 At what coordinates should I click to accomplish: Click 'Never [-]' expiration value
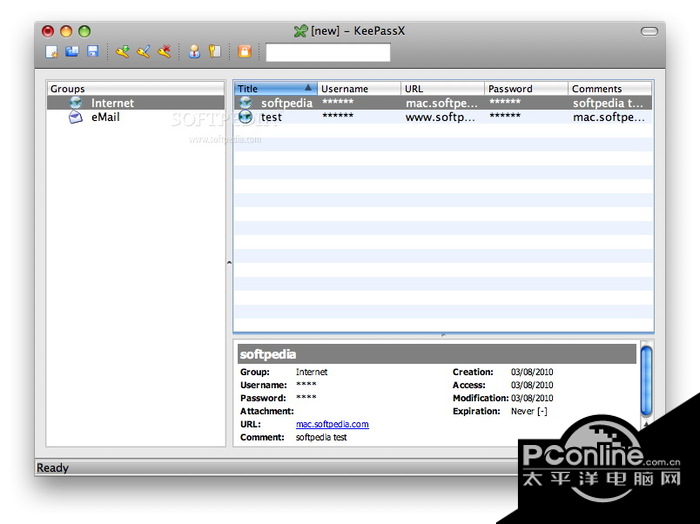529,411
